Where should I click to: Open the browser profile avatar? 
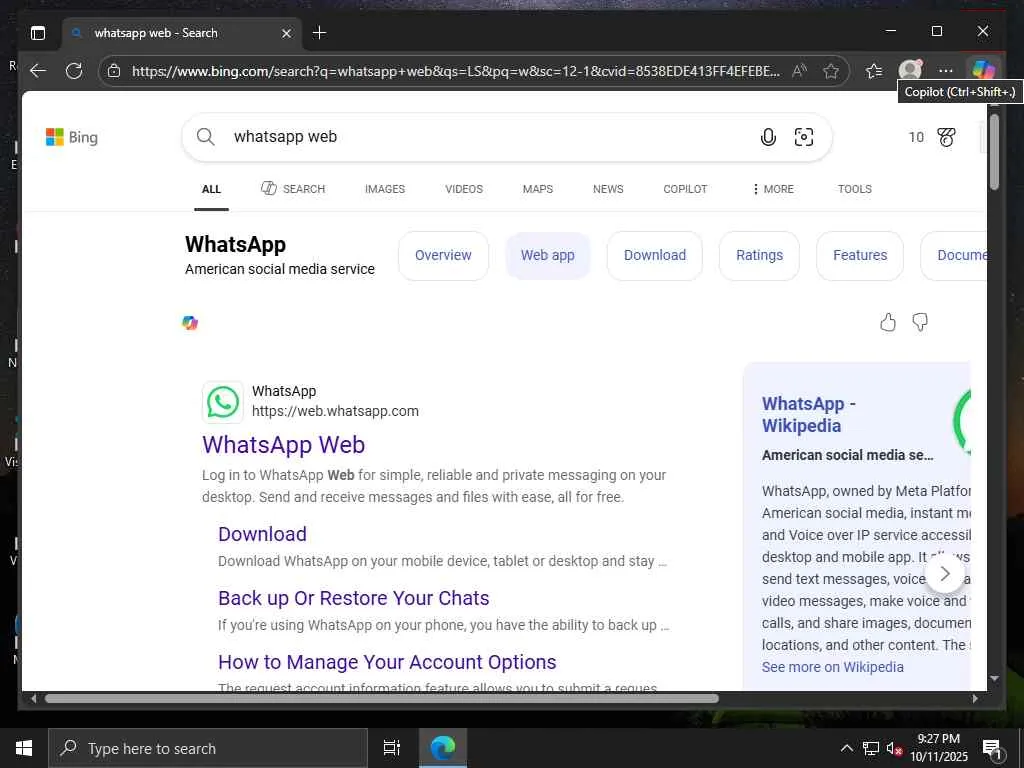(910, 70)
